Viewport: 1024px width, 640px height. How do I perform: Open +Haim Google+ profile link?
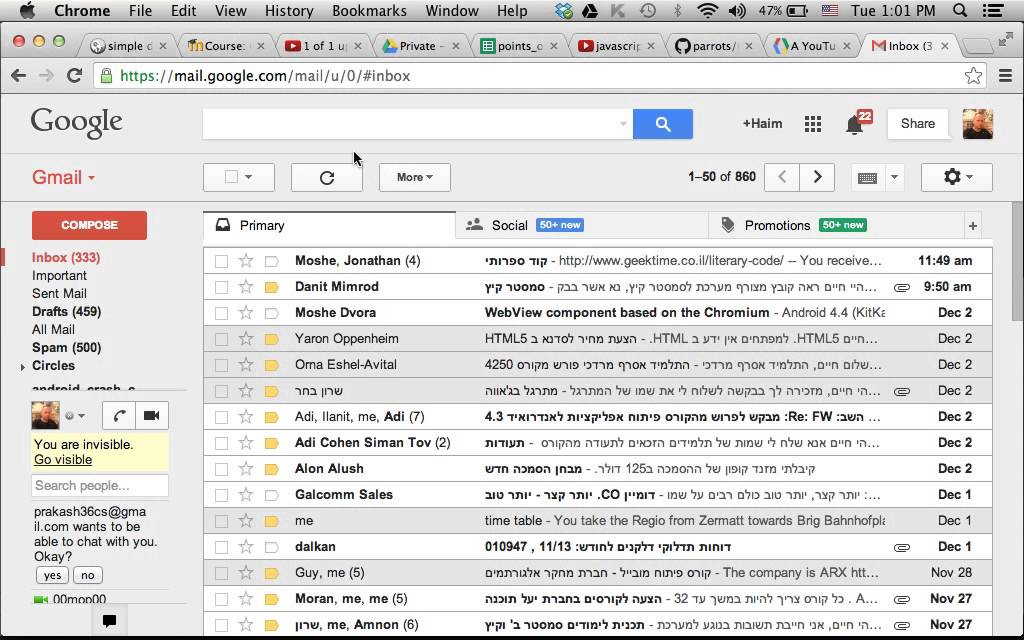762,124
